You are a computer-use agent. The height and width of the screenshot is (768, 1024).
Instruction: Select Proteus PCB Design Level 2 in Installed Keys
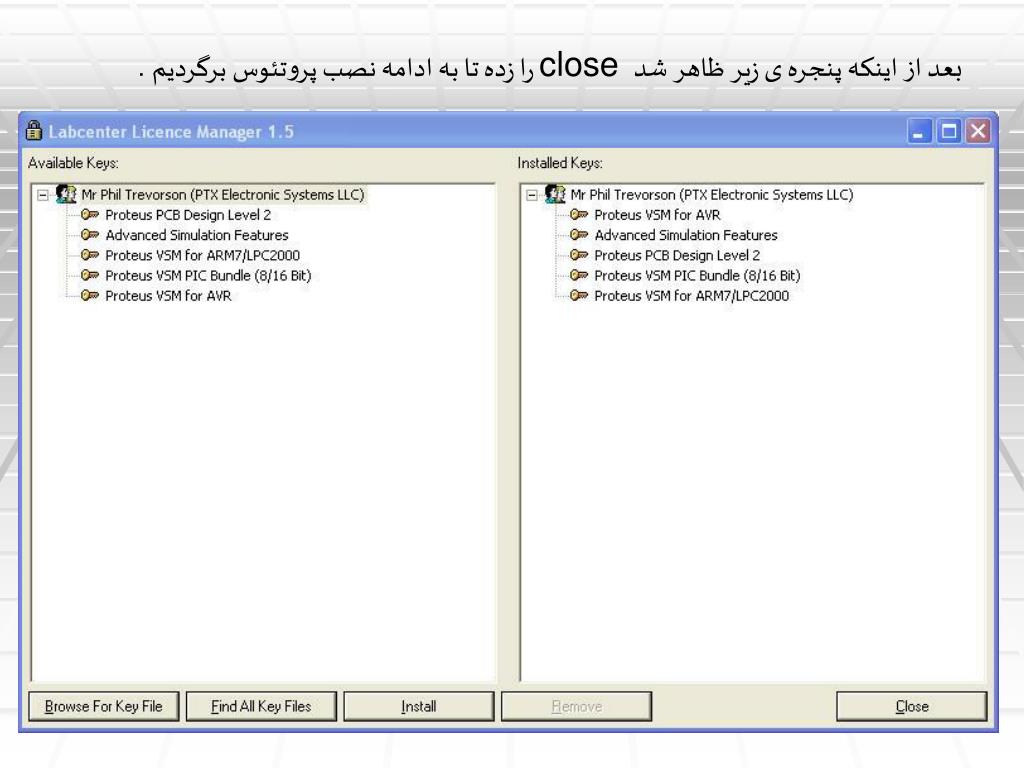pos(677,255)
